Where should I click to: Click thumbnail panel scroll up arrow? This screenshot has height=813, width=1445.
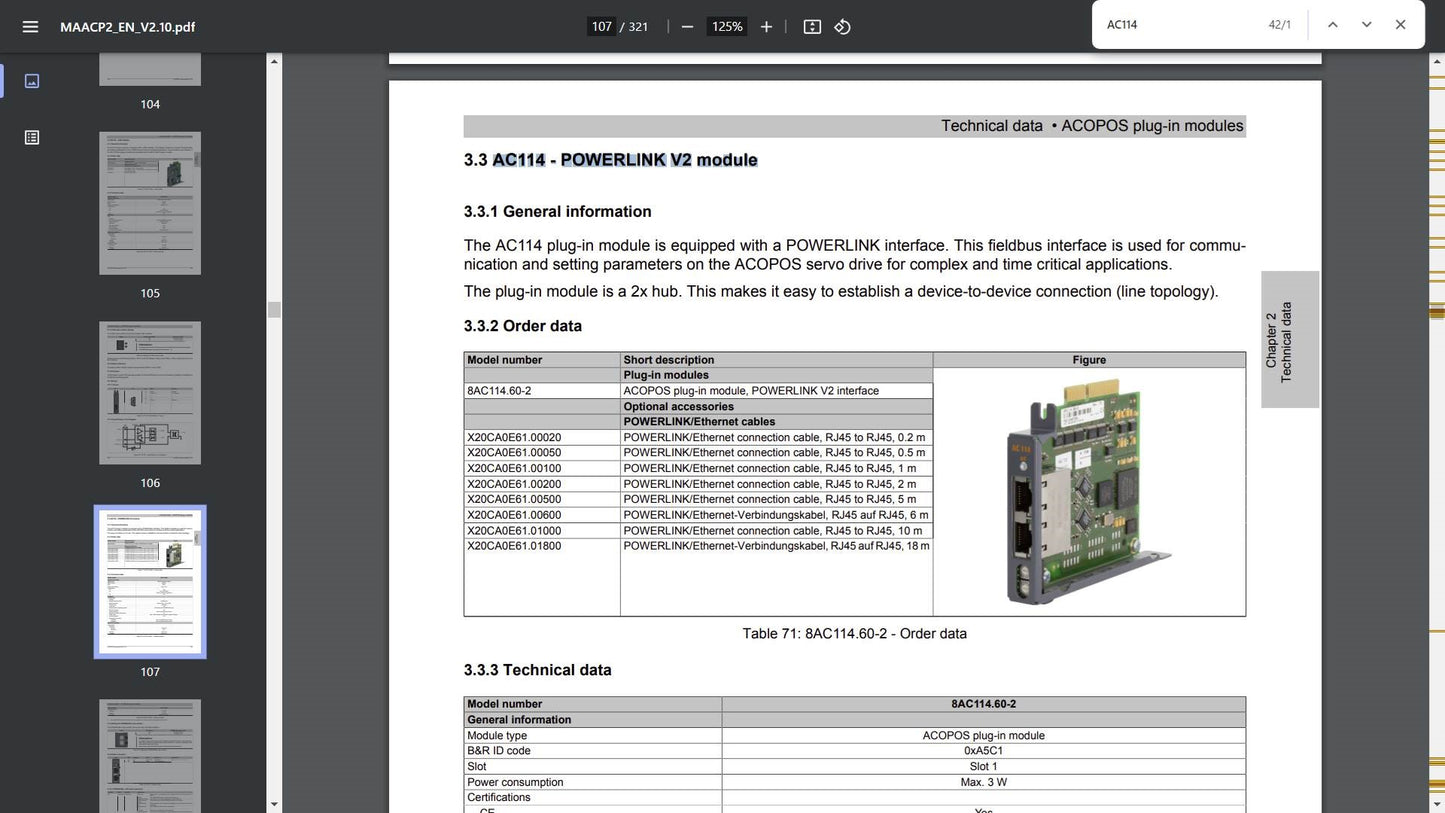pyautogui.click(x=274, y=61)
